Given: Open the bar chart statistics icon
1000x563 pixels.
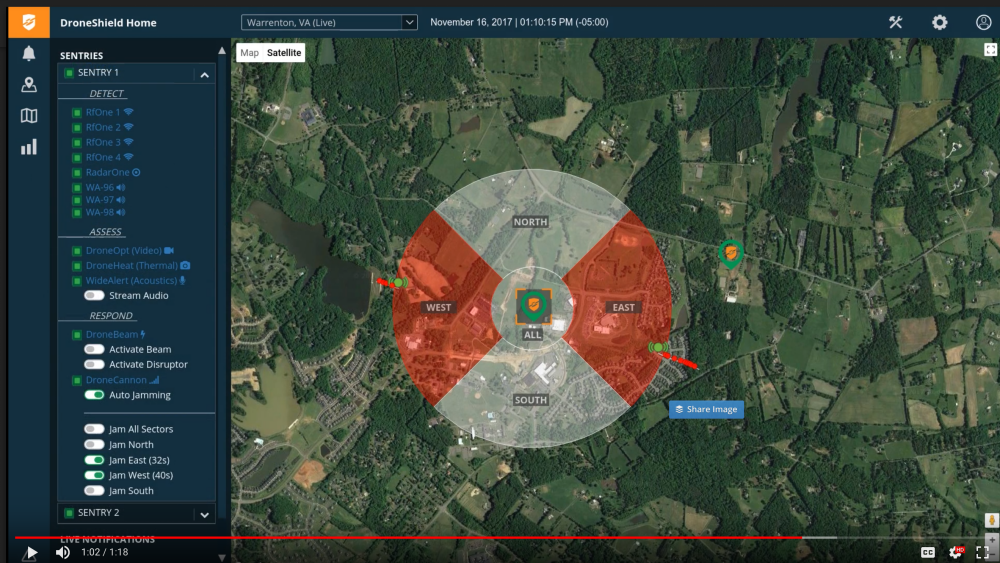Looking at the screenshot, I should [x=29, y=147].
